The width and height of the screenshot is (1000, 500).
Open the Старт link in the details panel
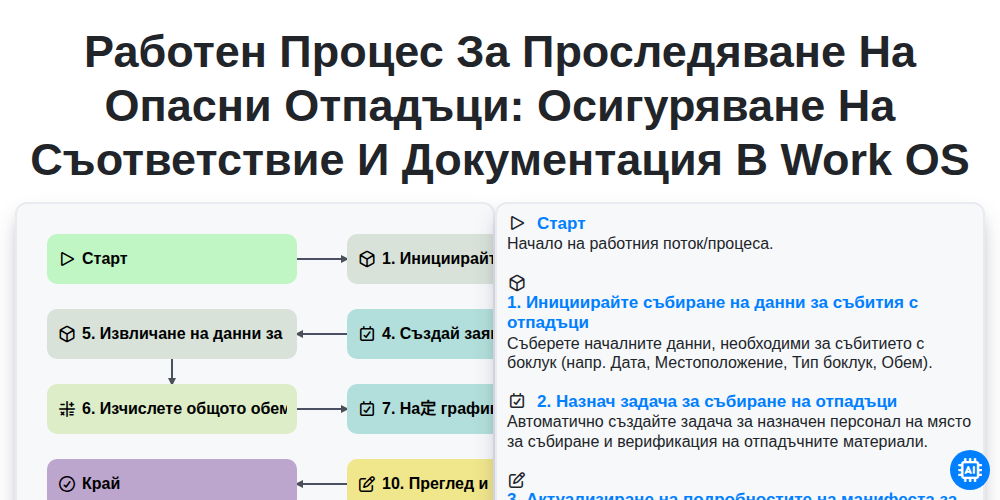coord(561,223)
